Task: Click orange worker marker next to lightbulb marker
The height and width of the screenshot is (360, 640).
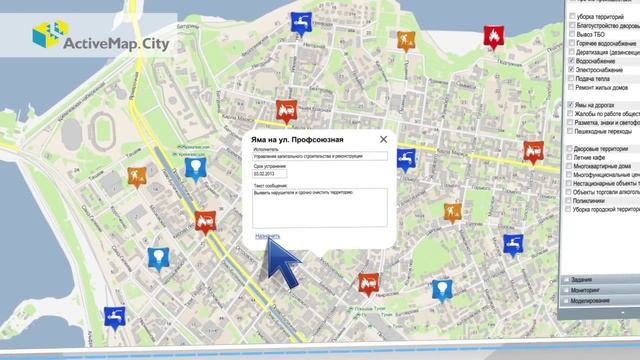Action: click(x=137, y=177)
